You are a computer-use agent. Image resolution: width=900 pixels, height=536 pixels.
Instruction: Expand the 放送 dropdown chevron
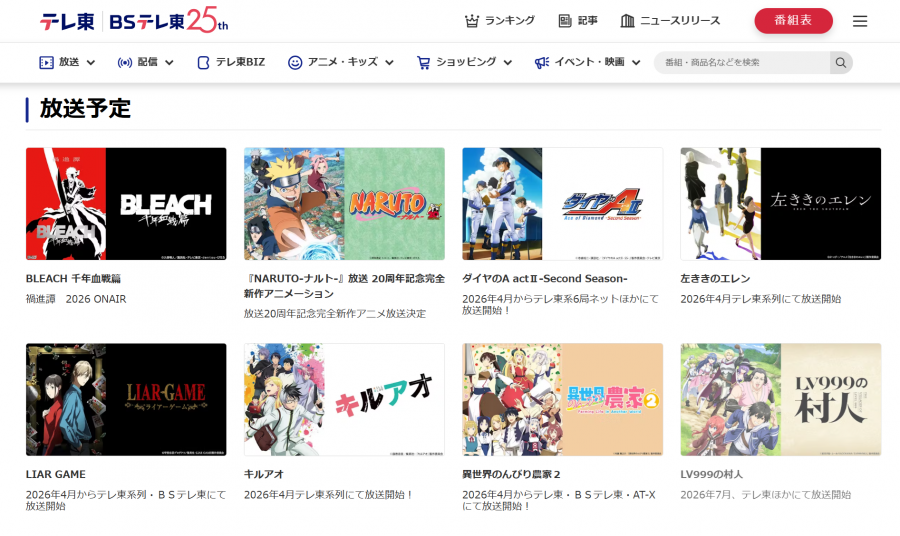coord(91,63)
